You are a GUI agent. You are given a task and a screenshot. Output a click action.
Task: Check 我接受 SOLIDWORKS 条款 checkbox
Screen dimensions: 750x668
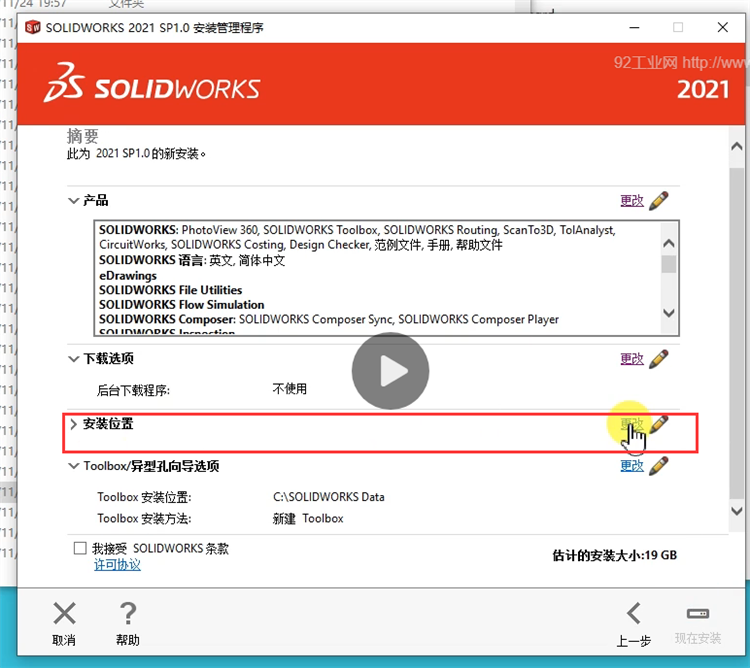(x=80, y=548)
